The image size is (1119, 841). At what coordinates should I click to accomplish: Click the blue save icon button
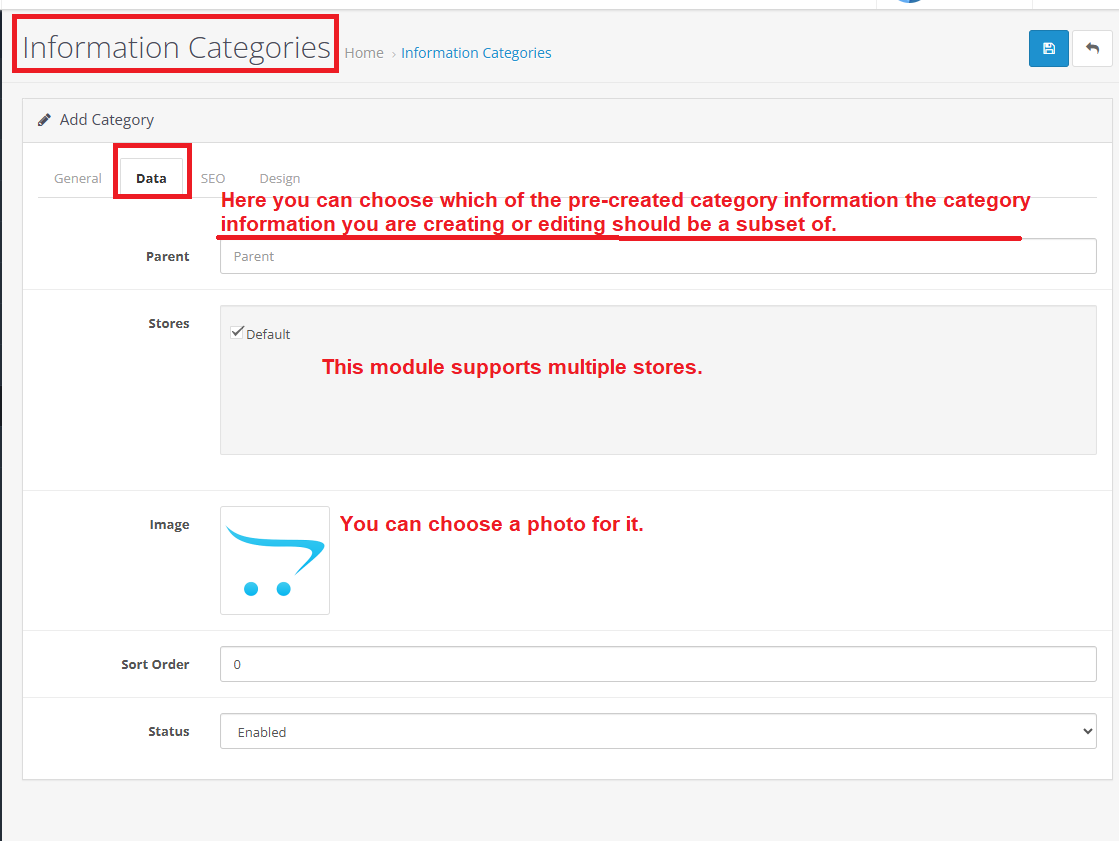(1048, 49)
